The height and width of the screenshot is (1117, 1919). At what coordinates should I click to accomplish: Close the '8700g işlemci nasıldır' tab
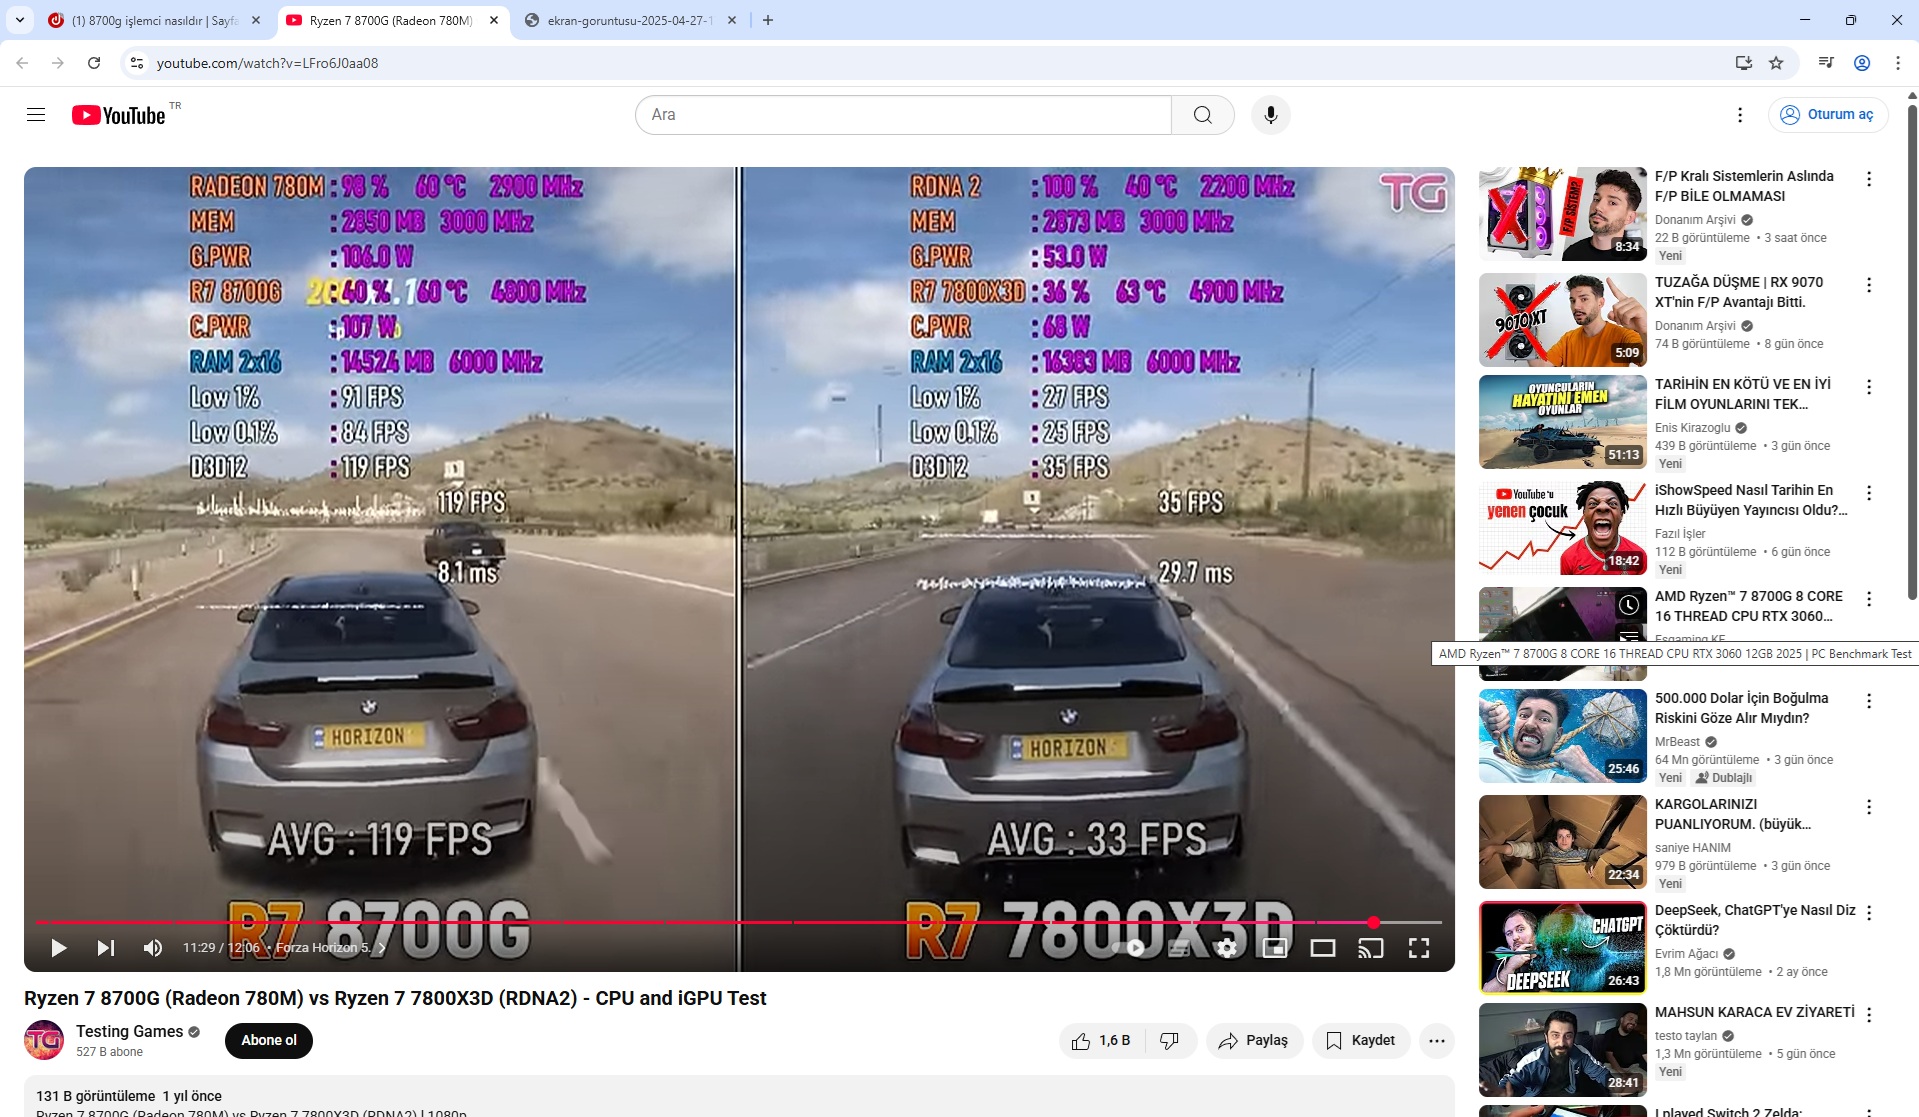(256, 20)
